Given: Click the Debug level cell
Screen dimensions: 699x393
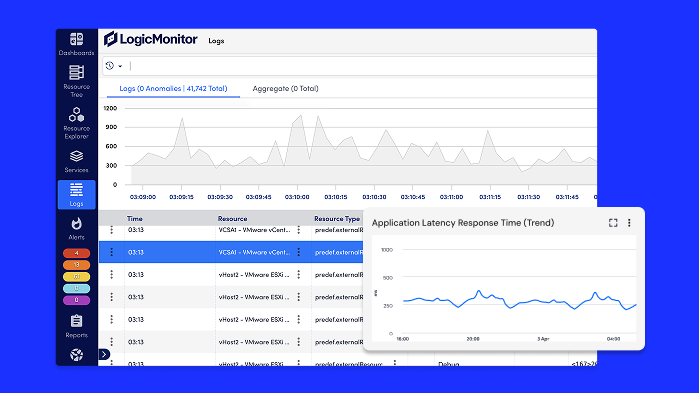Looking at the screenshot, I should point(448,364).
